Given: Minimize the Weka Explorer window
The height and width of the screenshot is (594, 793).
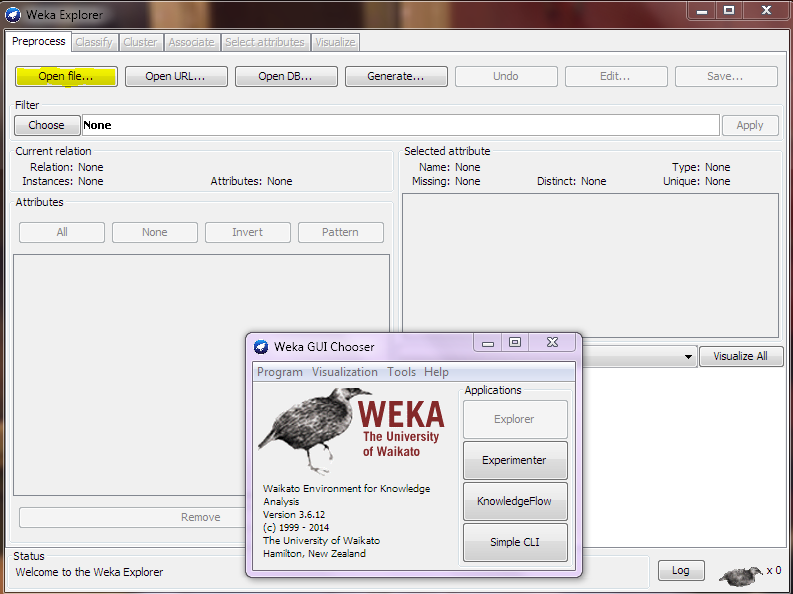Looking at the screenshot, I should tap(701, 10).
